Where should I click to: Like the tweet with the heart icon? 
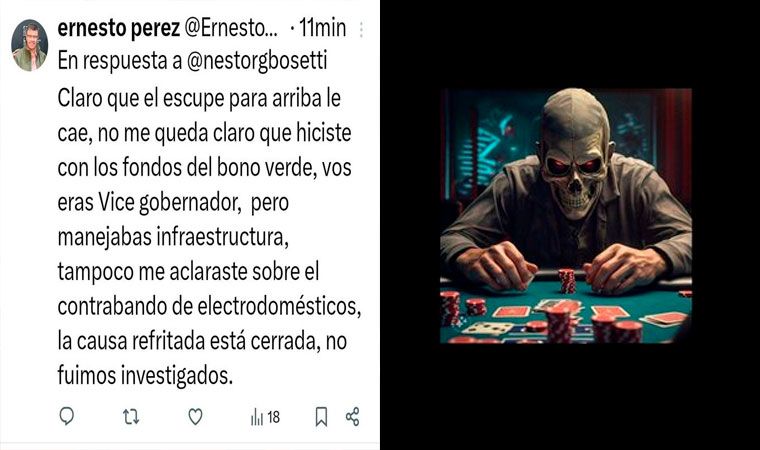coord(195,417)
